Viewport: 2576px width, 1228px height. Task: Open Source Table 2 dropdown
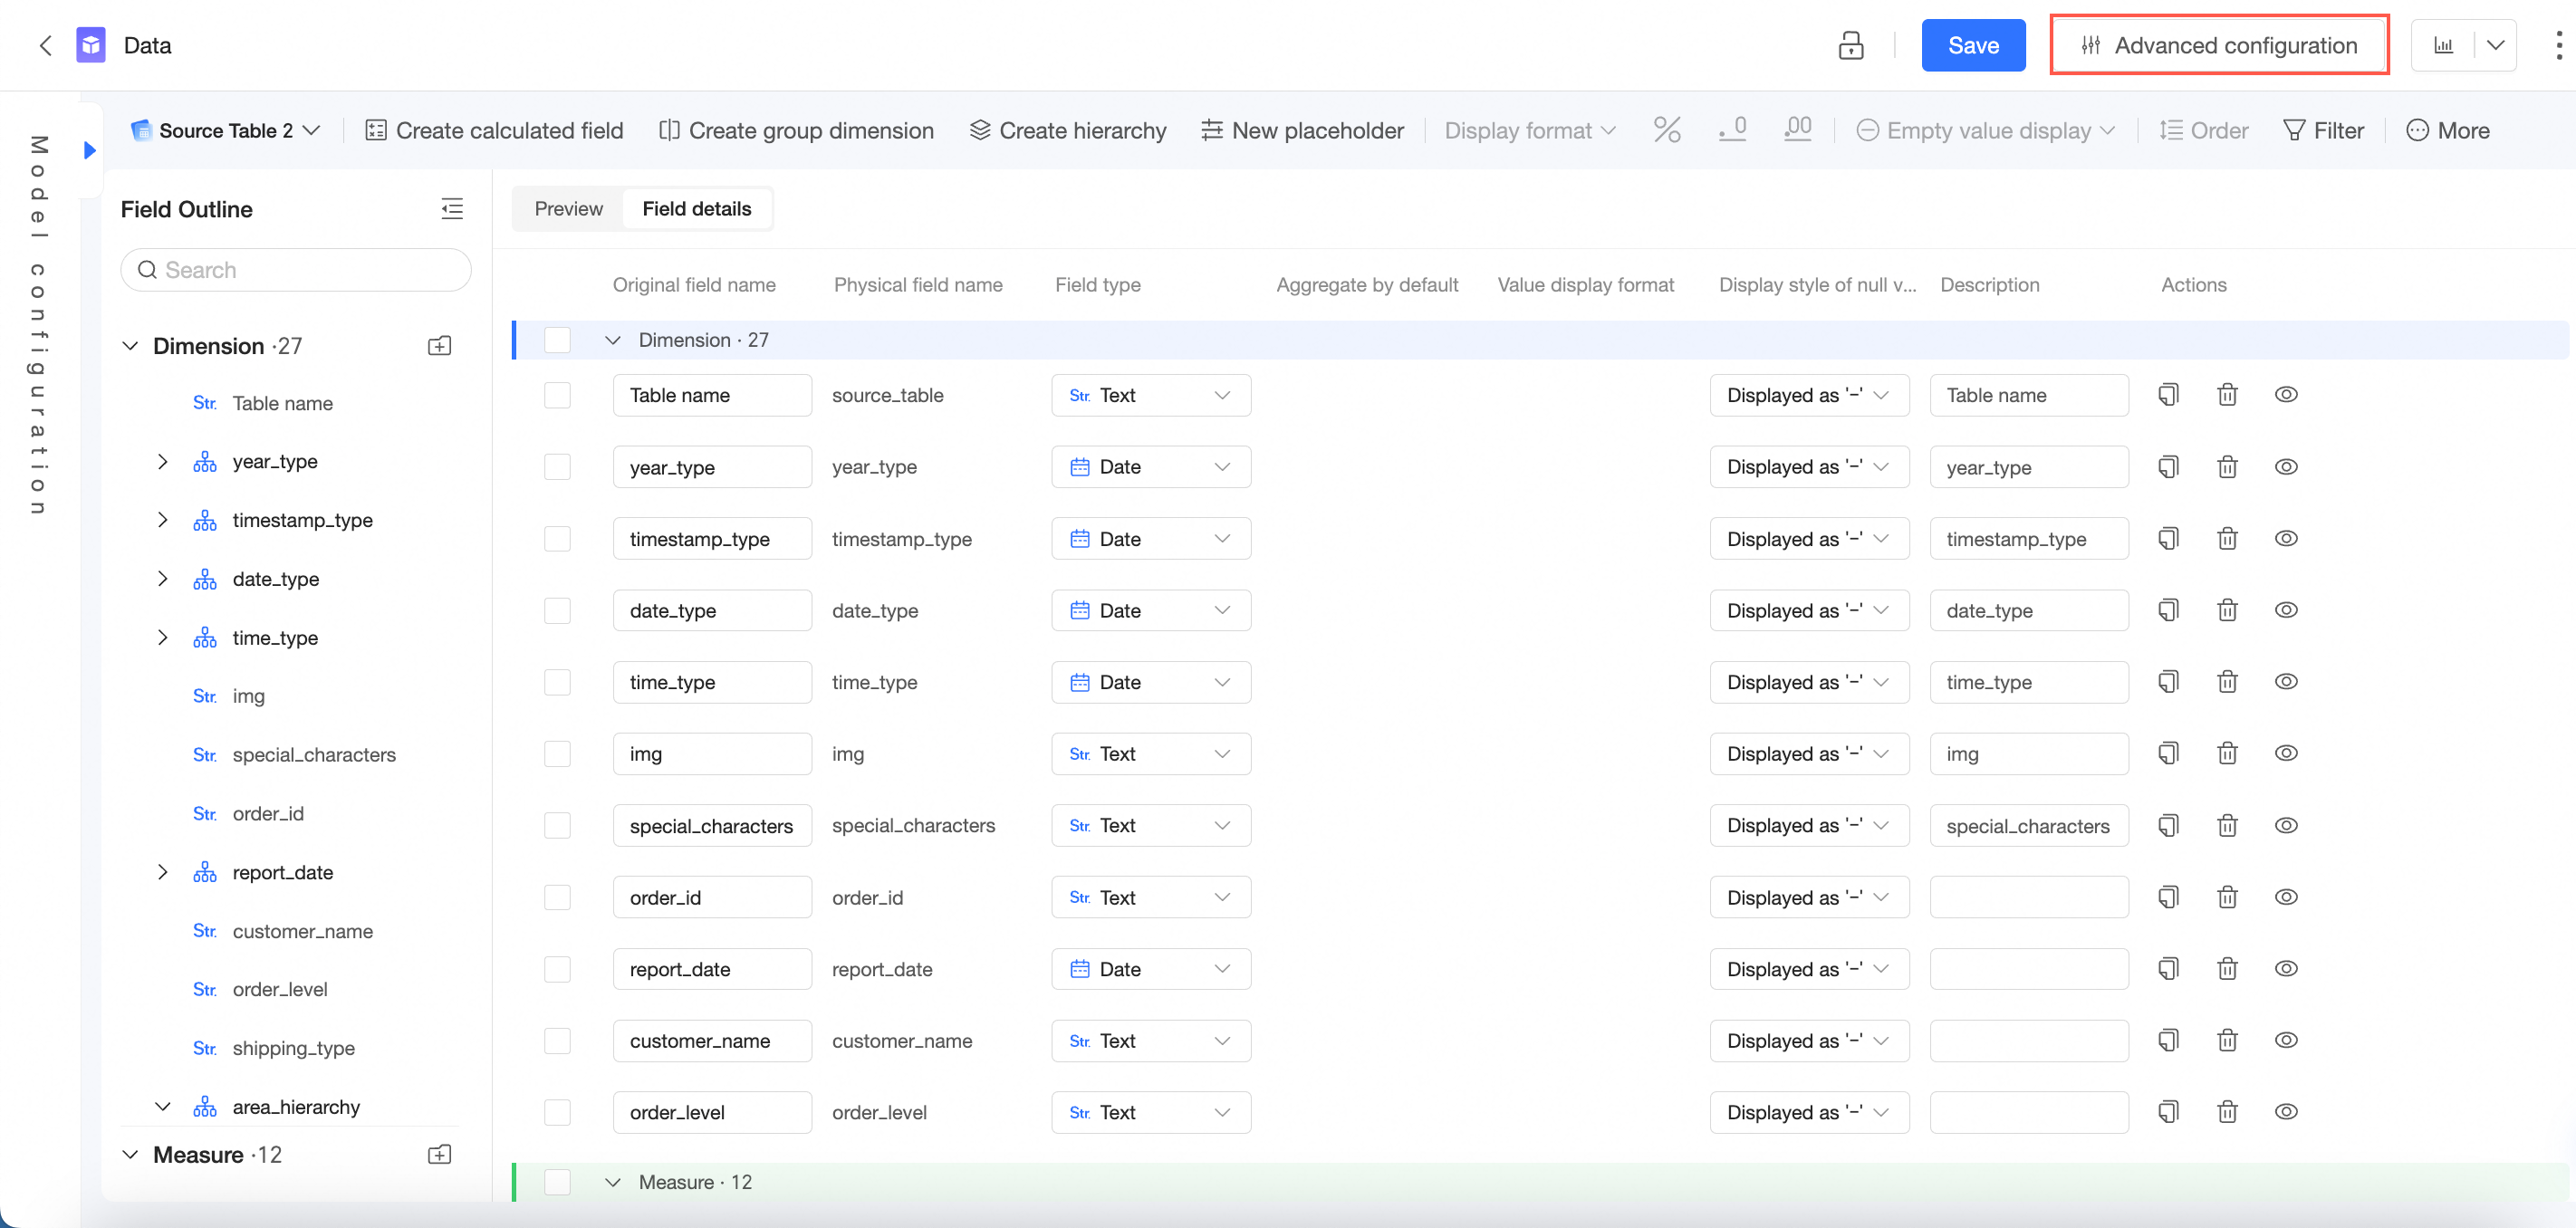click(226, 130)
